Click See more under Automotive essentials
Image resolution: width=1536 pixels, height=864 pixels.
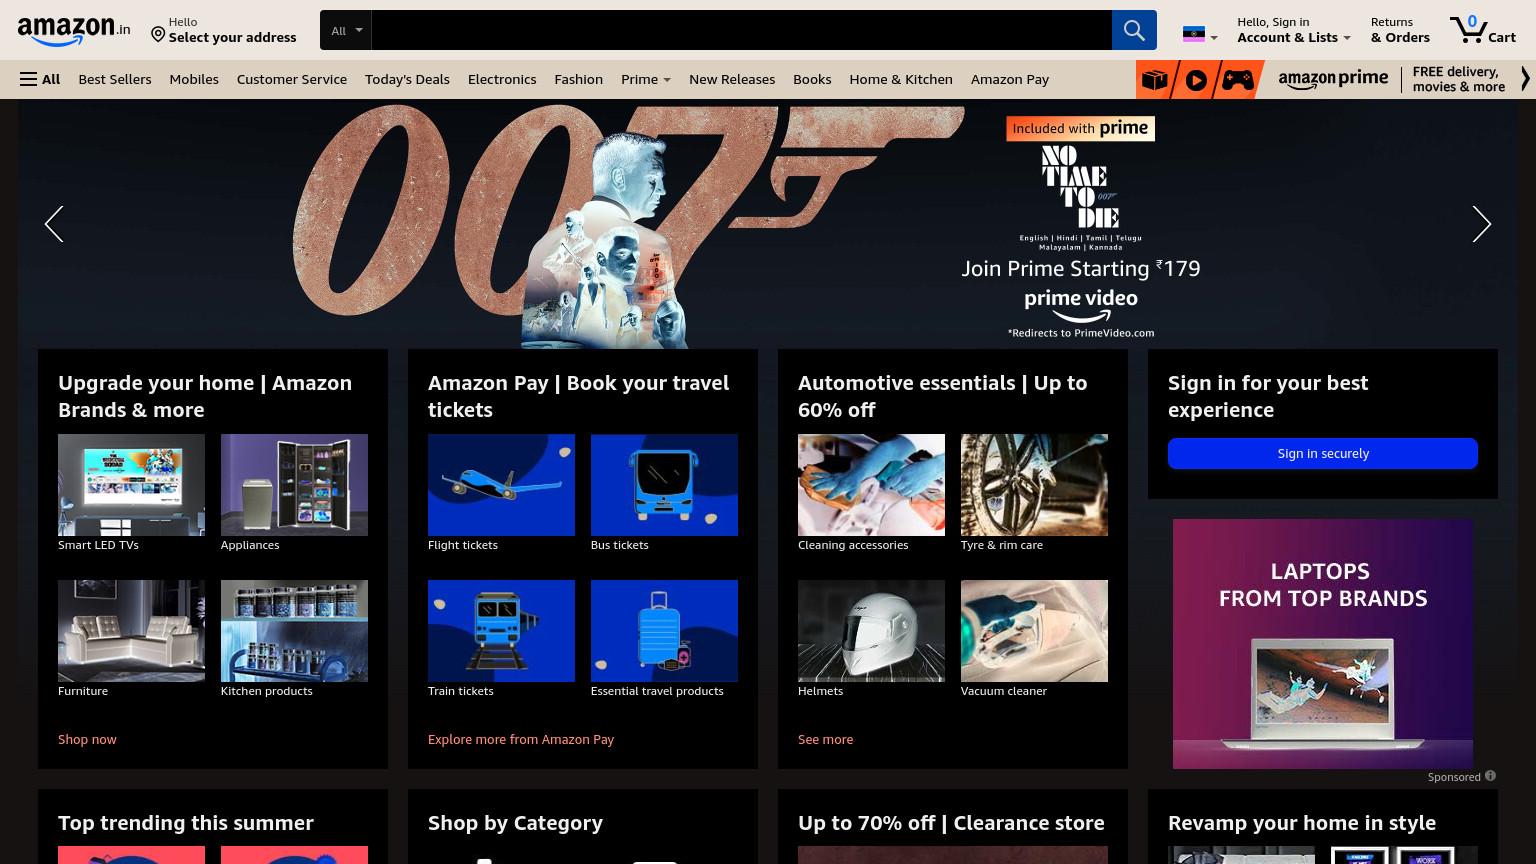[x=825, y=739]
